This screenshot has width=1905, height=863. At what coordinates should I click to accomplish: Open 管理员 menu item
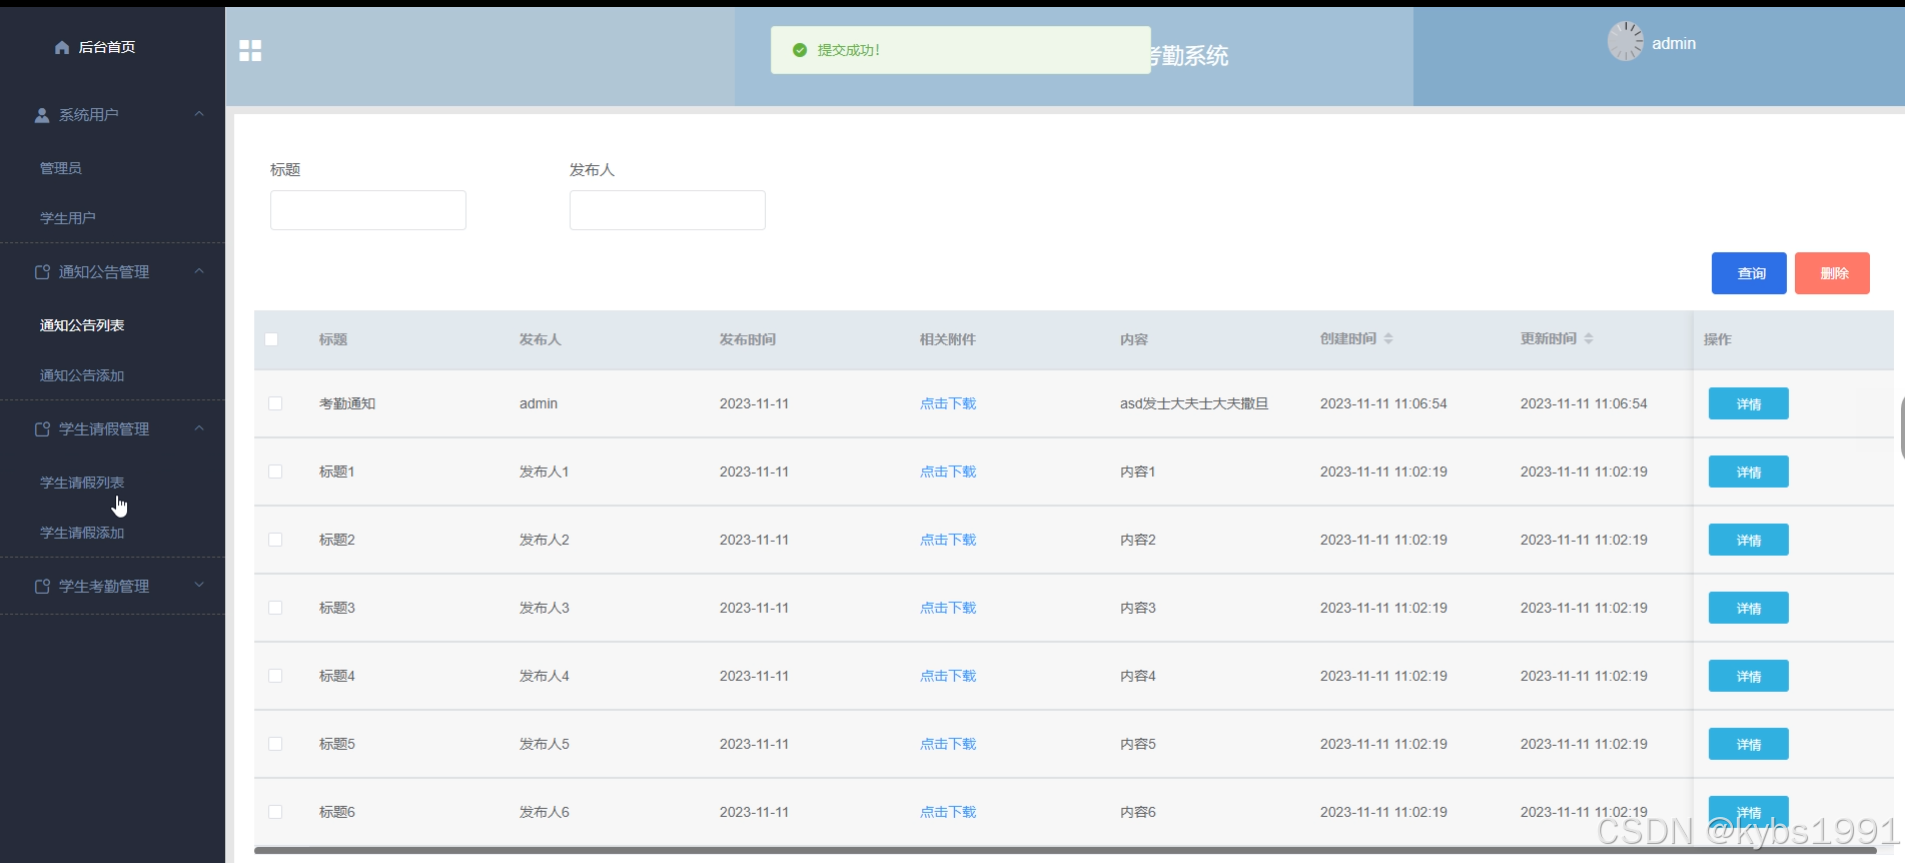[61, 168]
